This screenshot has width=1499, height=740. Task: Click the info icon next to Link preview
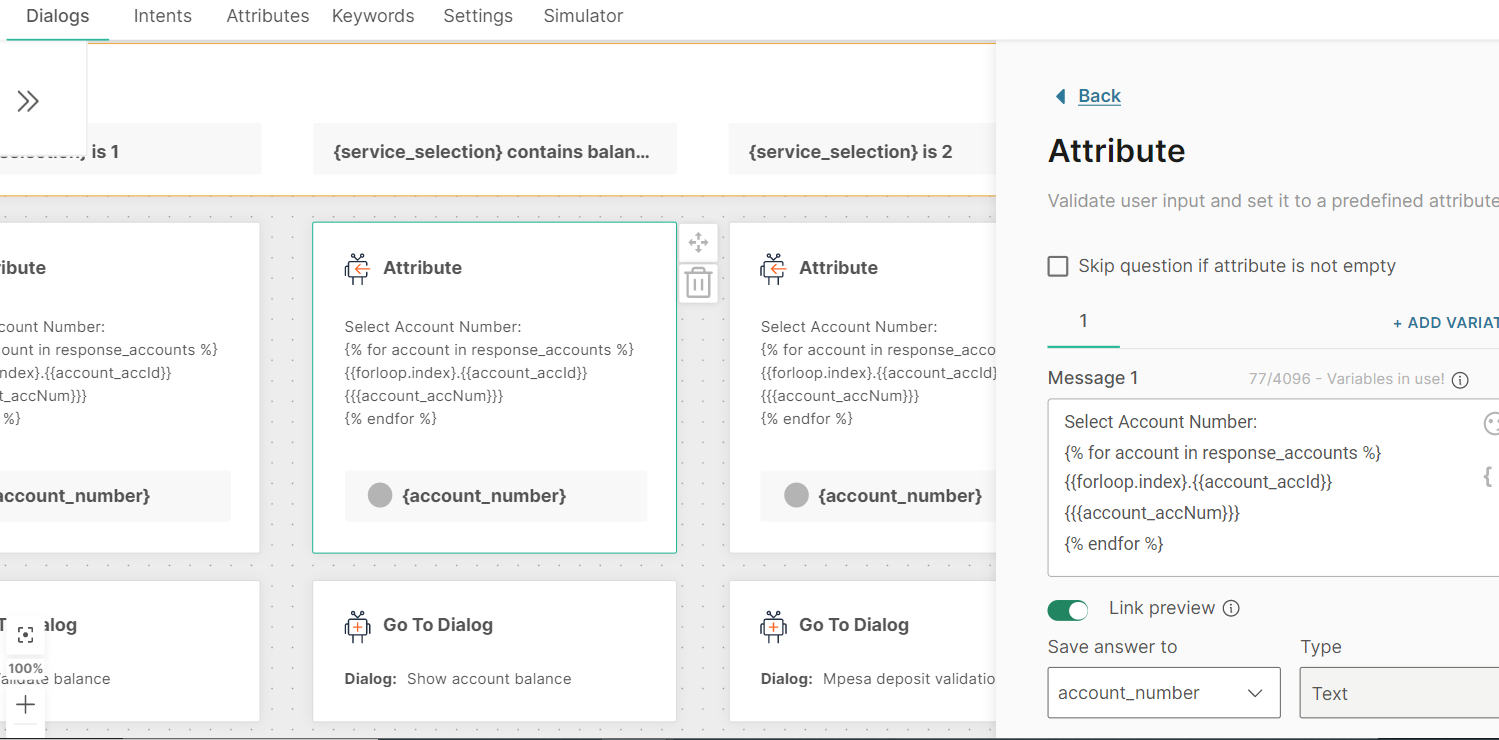[1232, 608]
